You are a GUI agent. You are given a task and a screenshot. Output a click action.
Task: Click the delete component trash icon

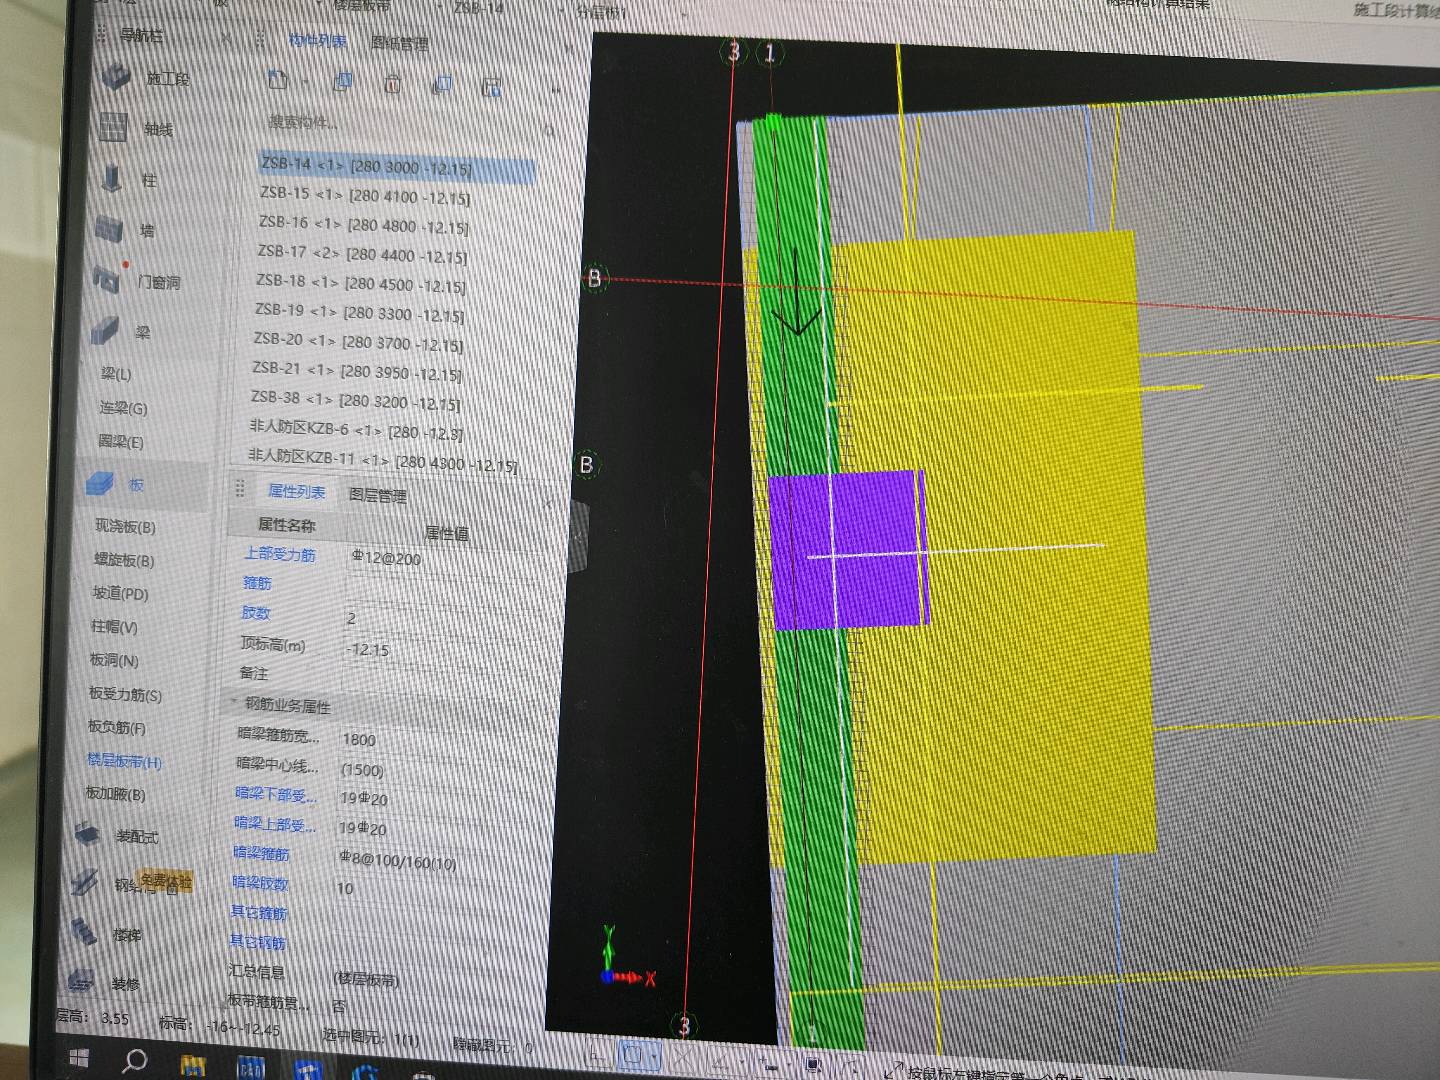coord(392,84)
